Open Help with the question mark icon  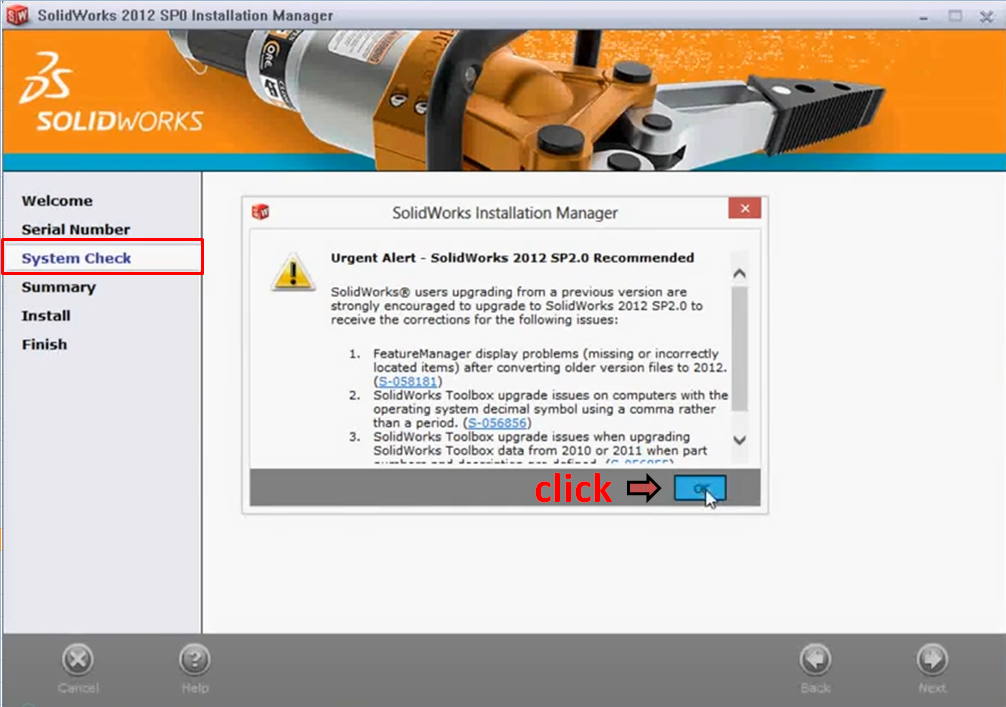click(x=194, y=660)
